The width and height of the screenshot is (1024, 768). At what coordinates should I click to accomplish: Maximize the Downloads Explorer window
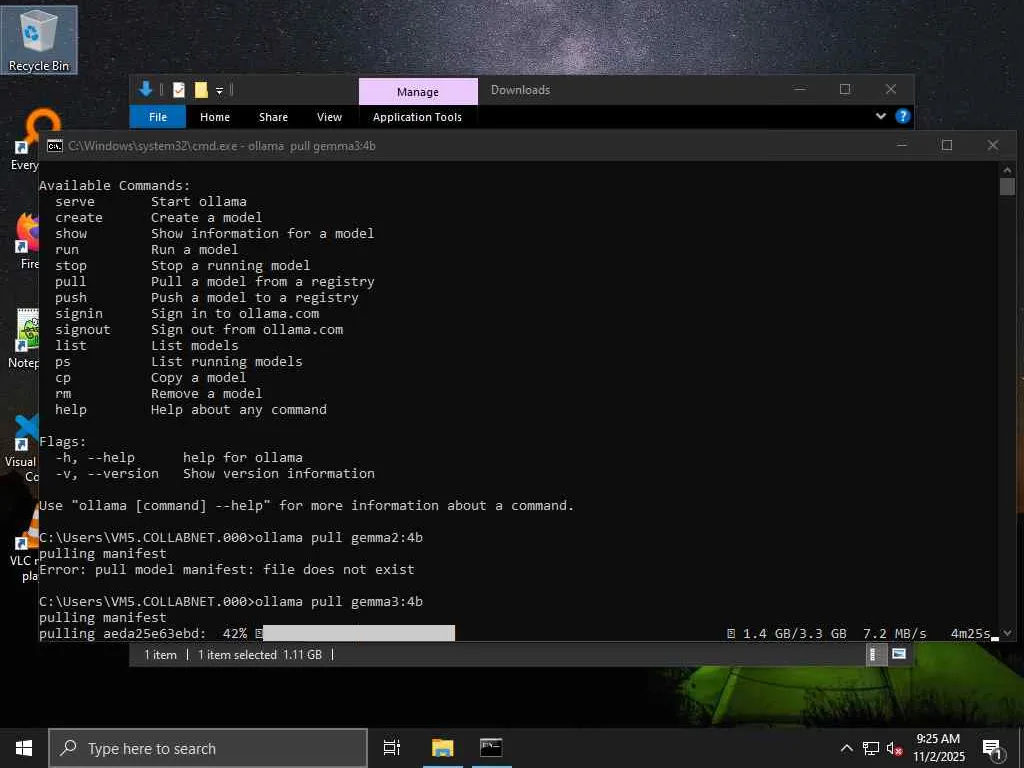click(x=845, y=89)
